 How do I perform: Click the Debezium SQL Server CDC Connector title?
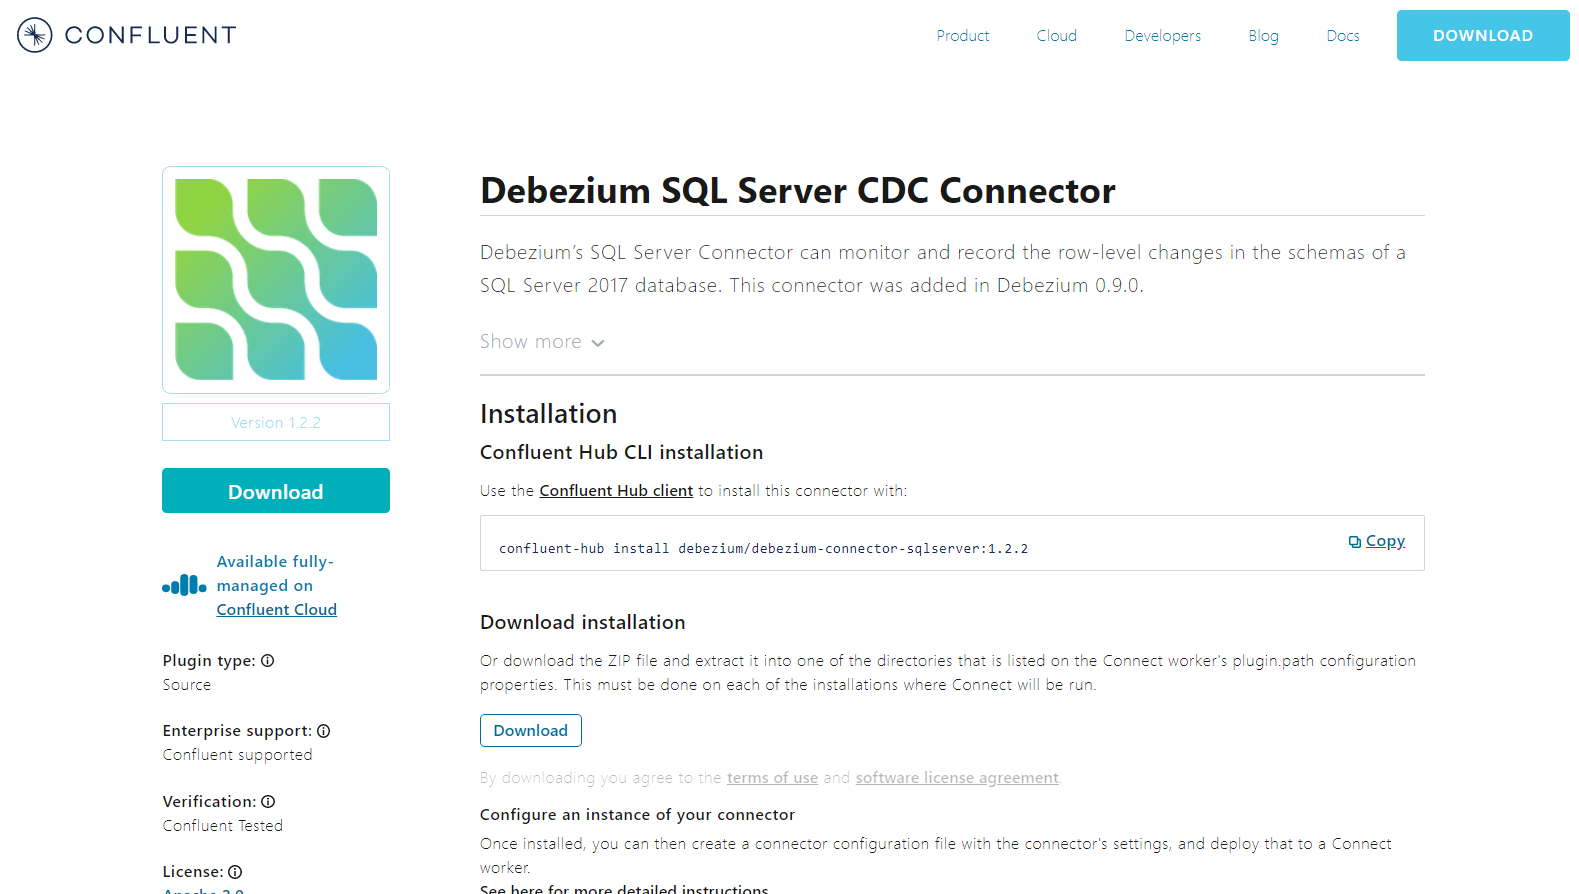click(798, 190)
